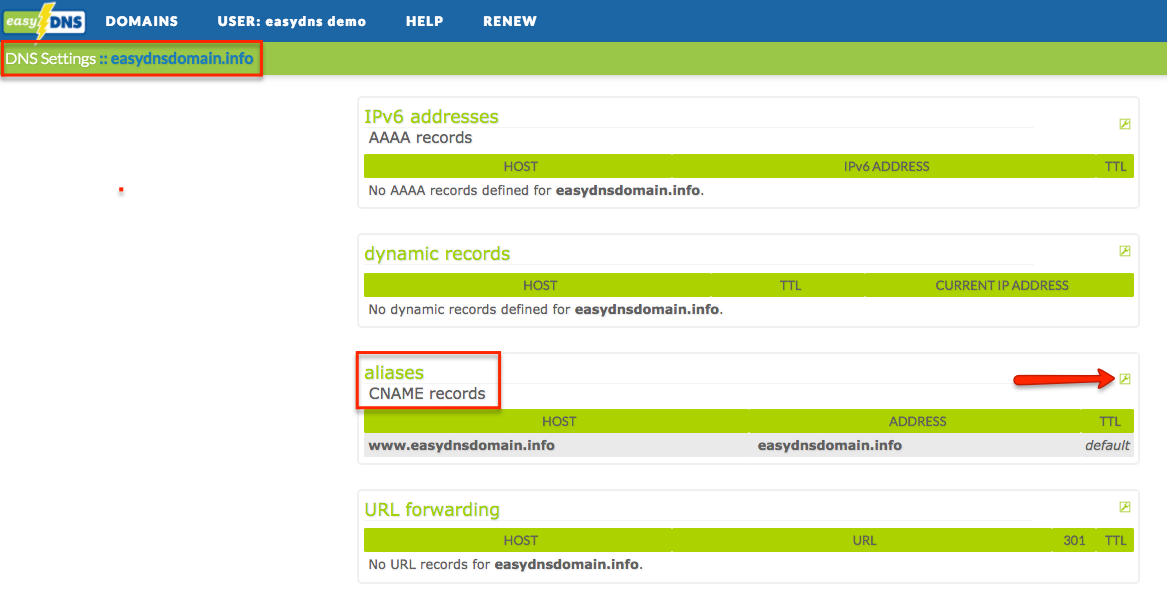
Task: Open the RENEW menu
Action: [510, 22]
